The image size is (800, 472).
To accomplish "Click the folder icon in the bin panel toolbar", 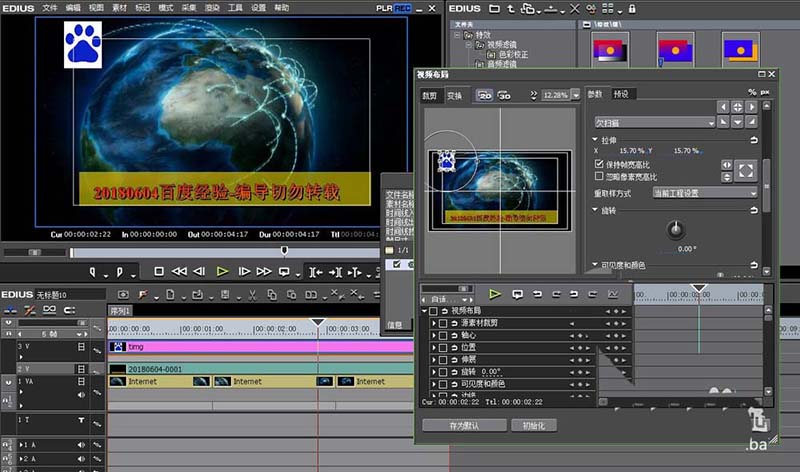I will click(x=494, y=9).
